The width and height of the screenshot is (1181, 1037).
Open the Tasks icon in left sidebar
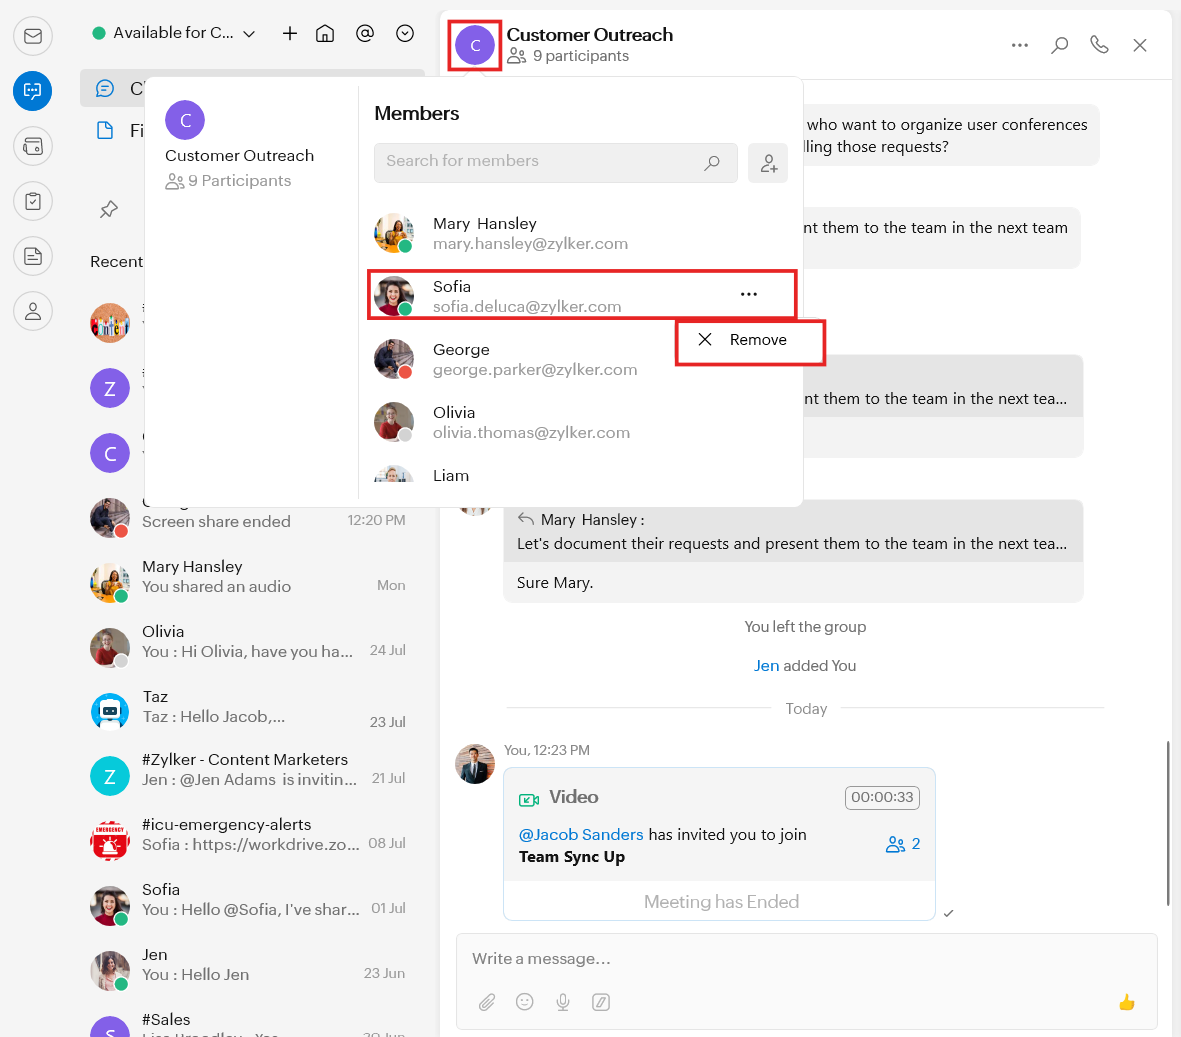pos(33,201)
